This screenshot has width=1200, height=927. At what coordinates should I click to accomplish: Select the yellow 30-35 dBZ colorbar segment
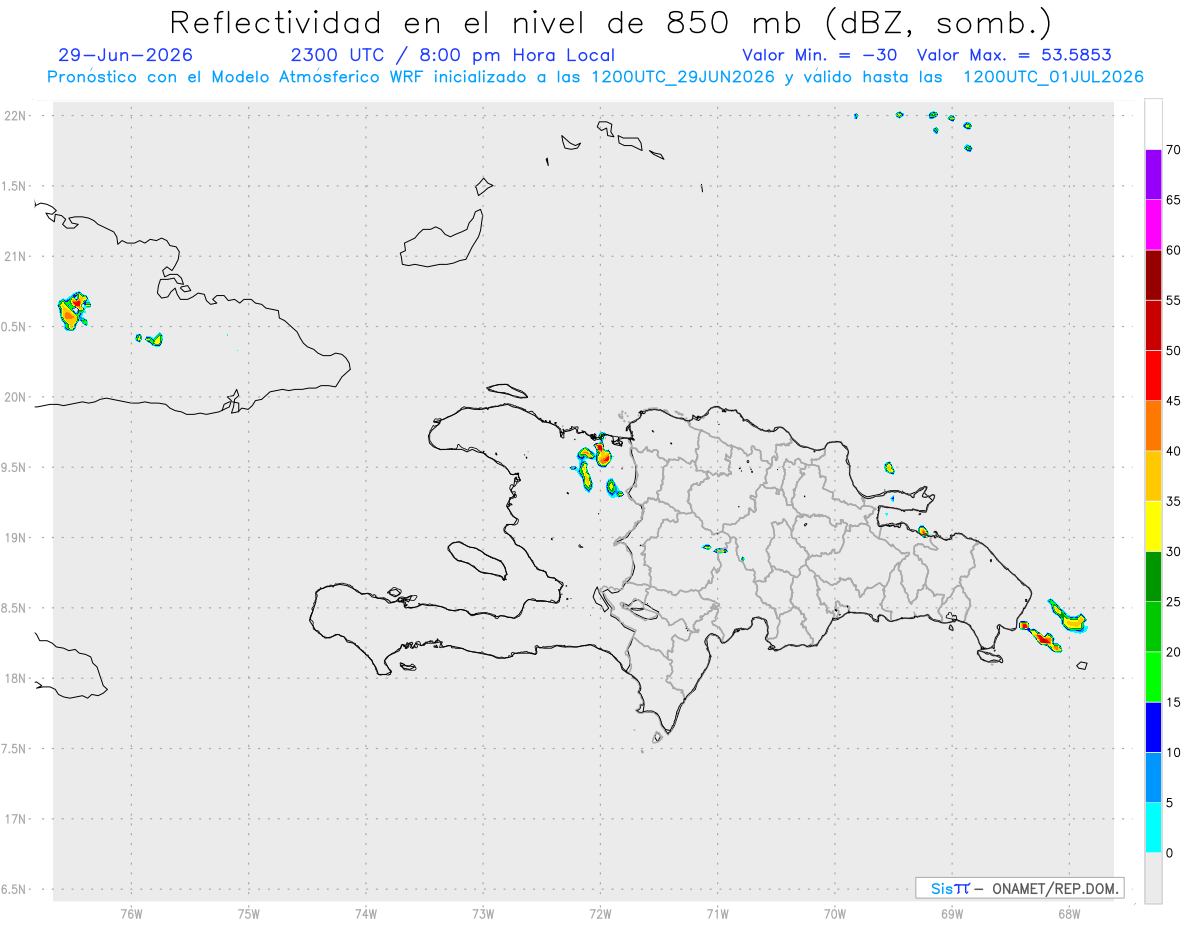(1153, 526)
